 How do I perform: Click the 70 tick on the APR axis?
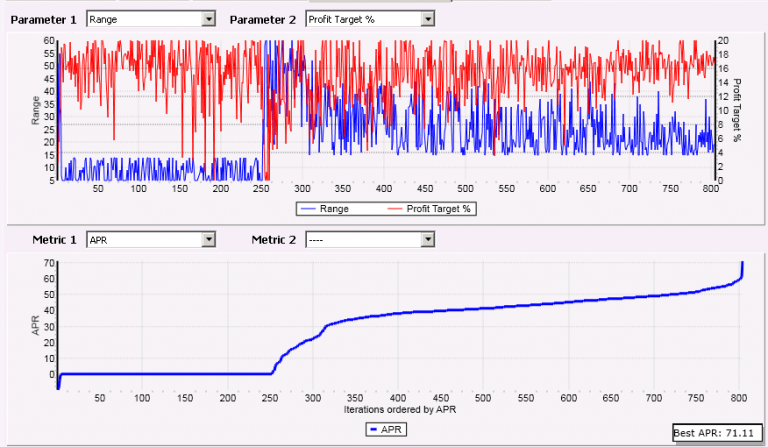(48, 263)
